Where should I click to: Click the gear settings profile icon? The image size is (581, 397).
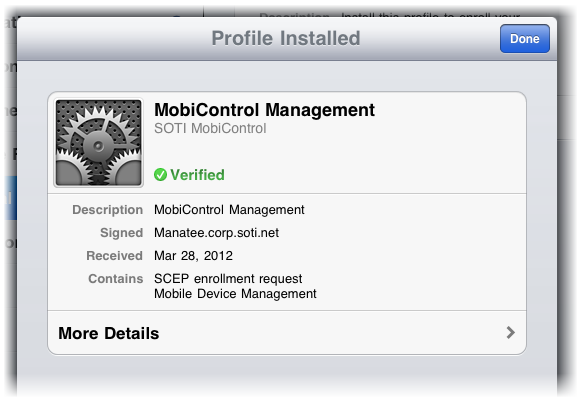pos(99,143)
